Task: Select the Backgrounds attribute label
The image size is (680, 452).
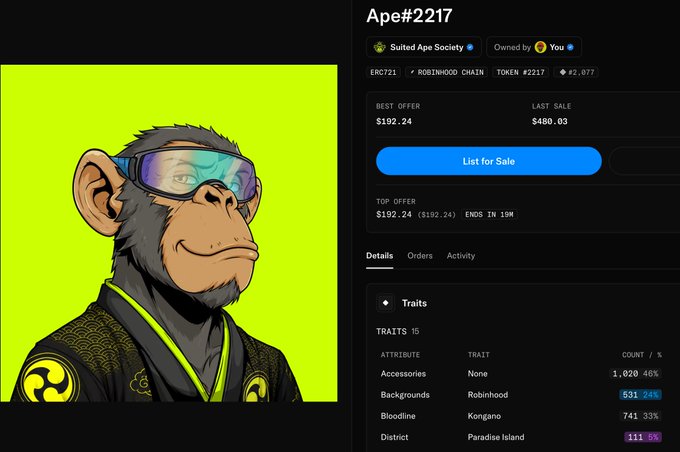Action: tap(405, 395)
